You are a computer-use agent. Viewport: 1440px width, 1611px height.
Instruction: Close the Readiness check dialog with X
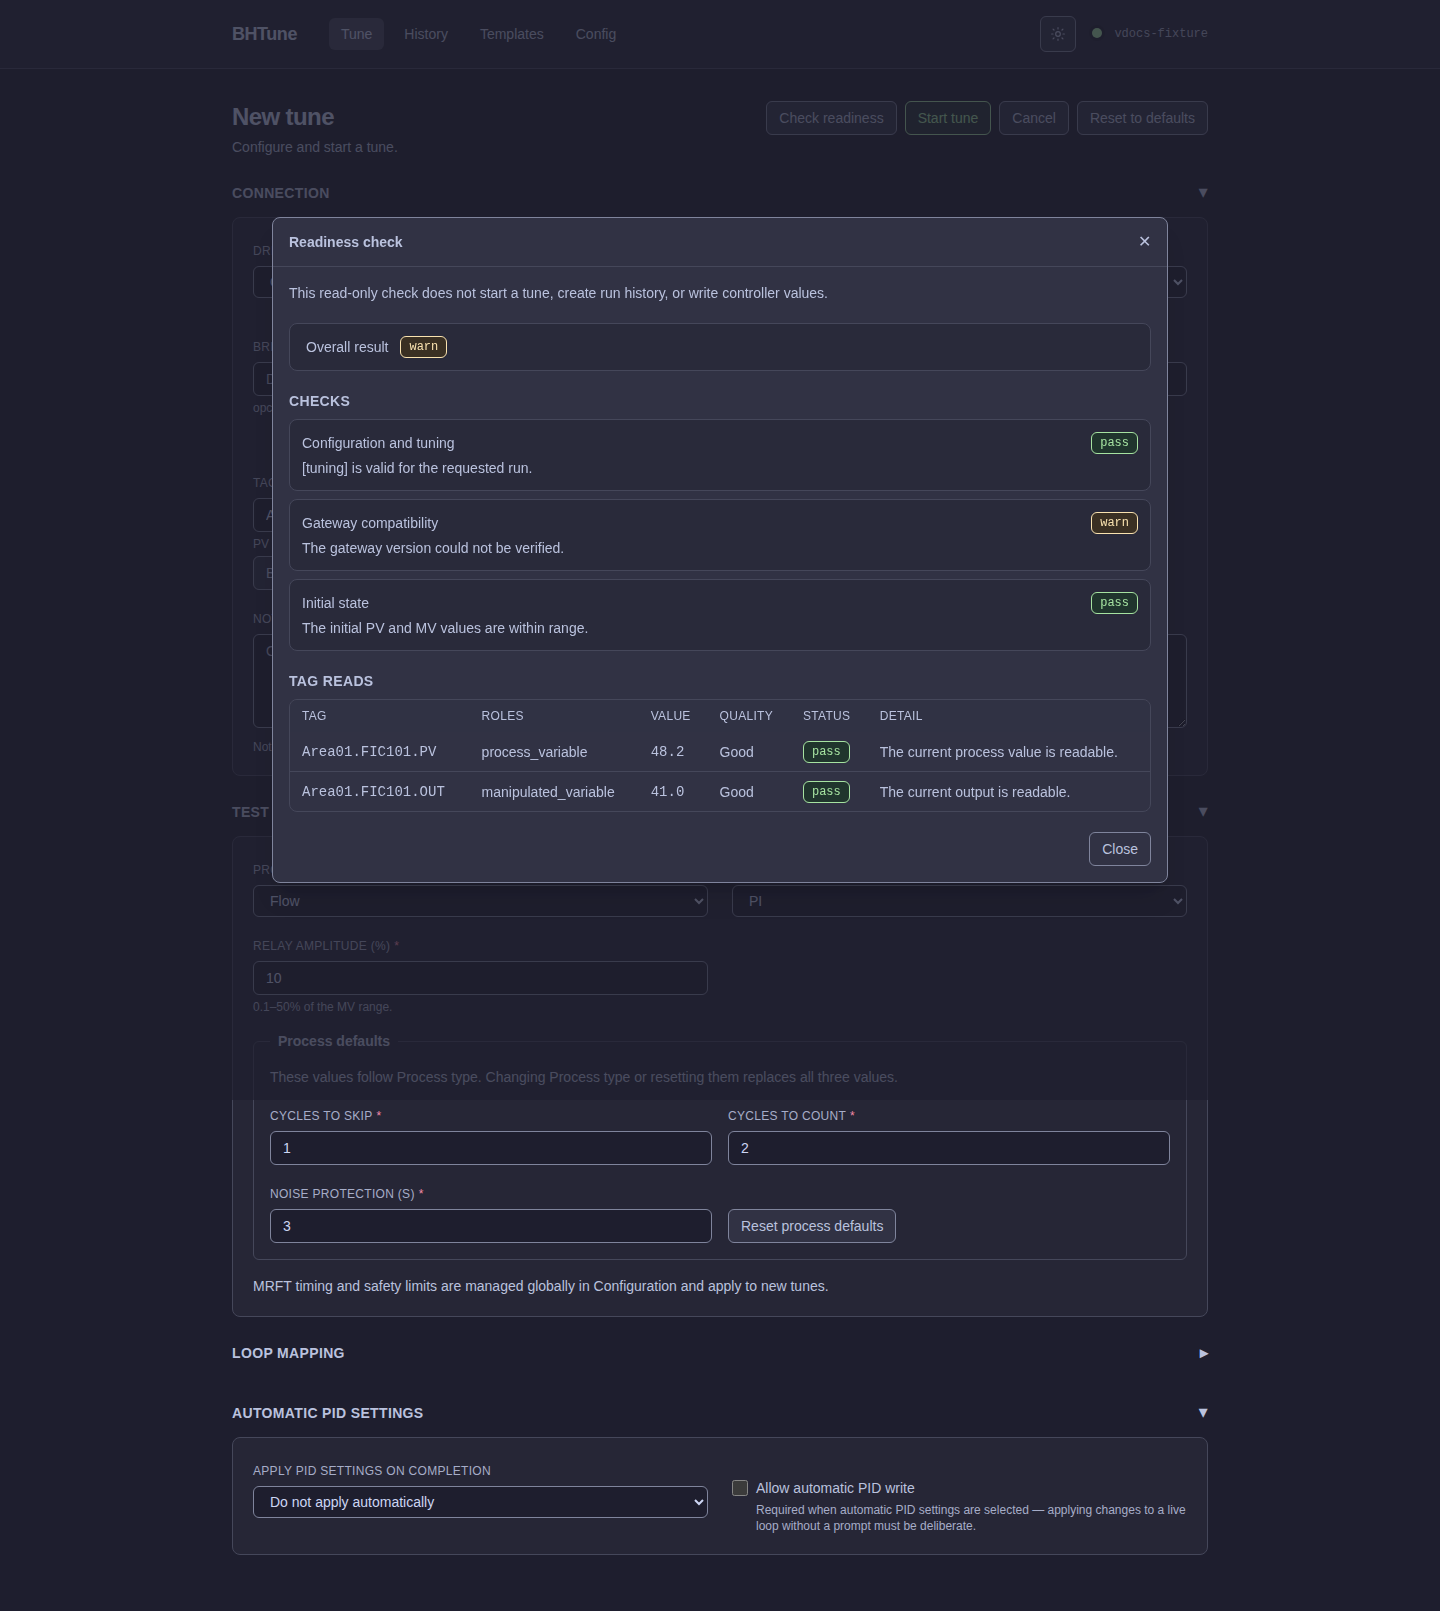point(1145,241)
